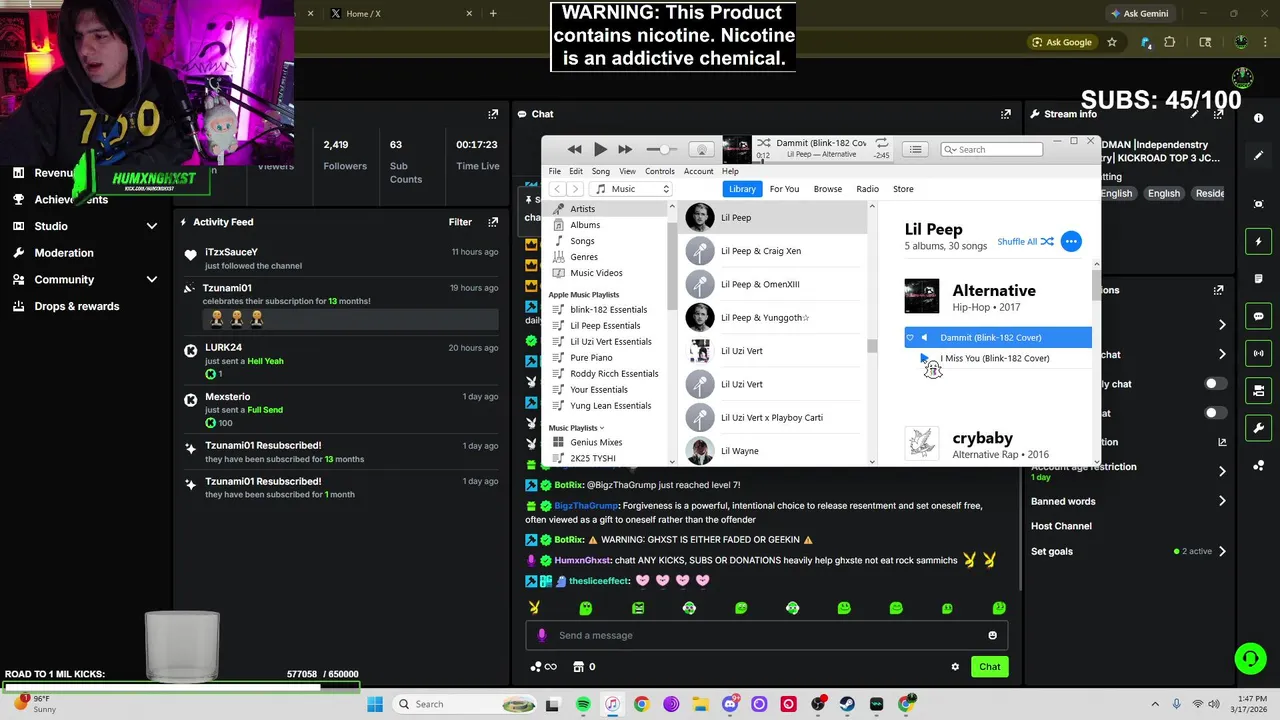Pop out the Stream info panel
Image resolution: width=1280 pixels, height=720 pixels.
coord(1218,114)
